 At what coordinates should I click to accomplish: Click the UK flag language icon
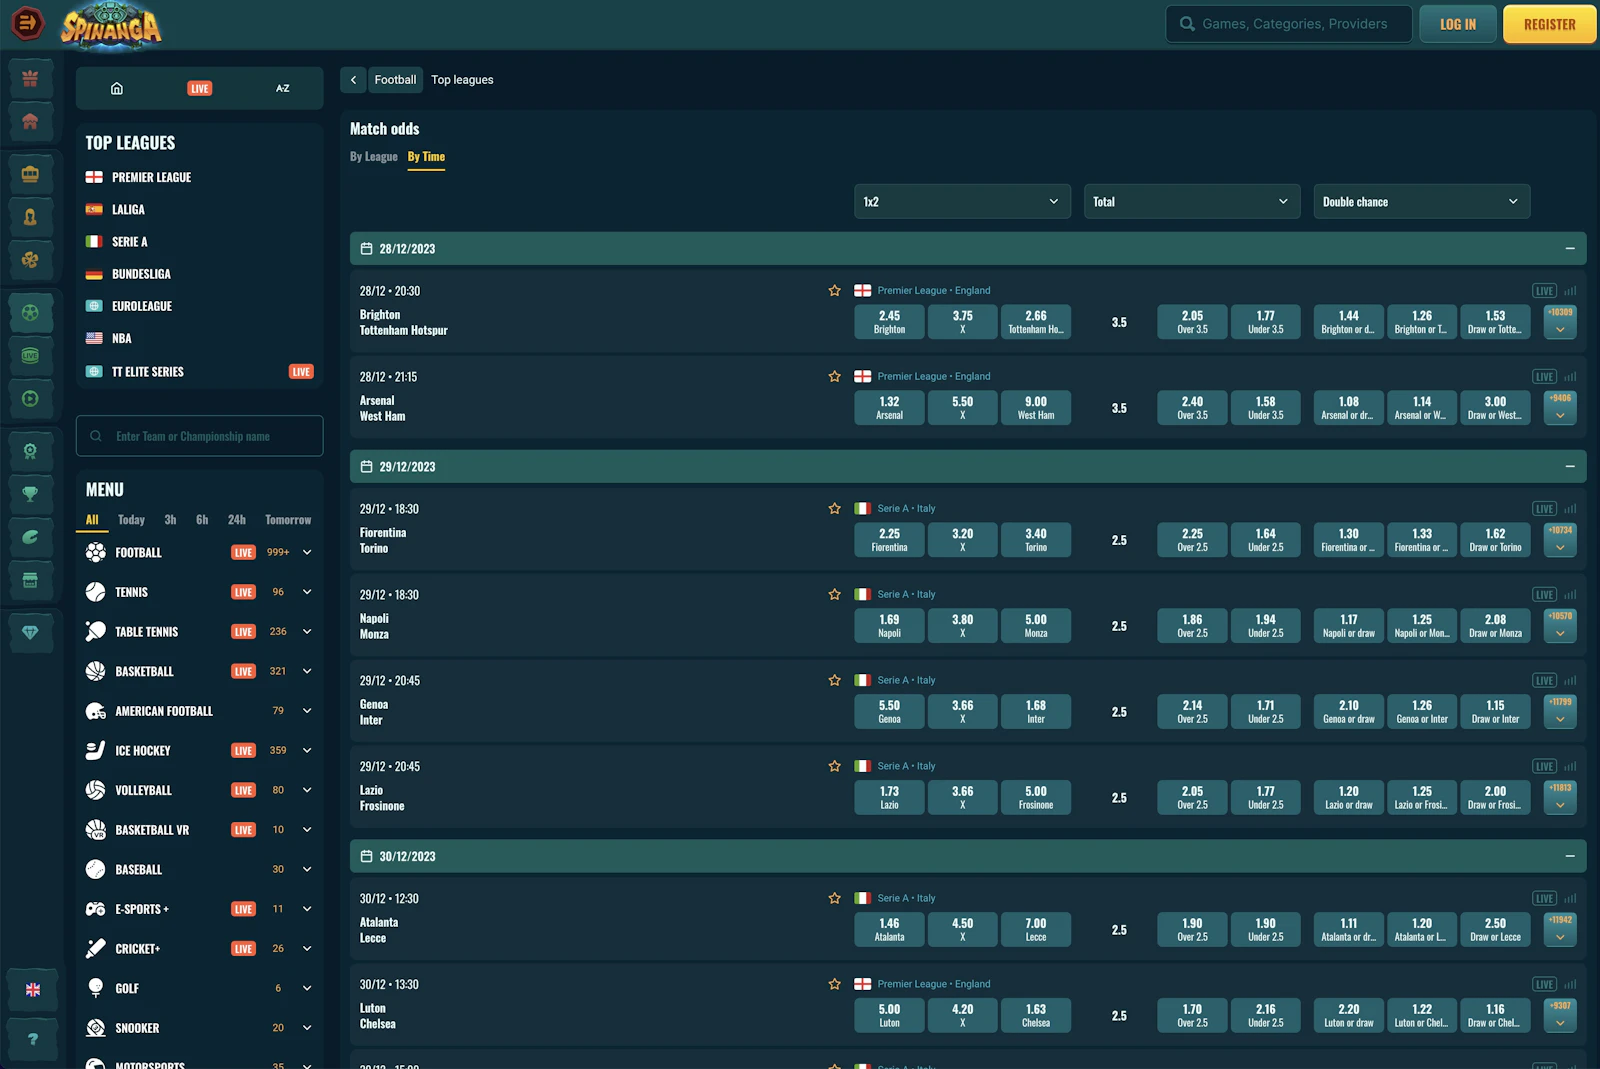pos(32,989)
